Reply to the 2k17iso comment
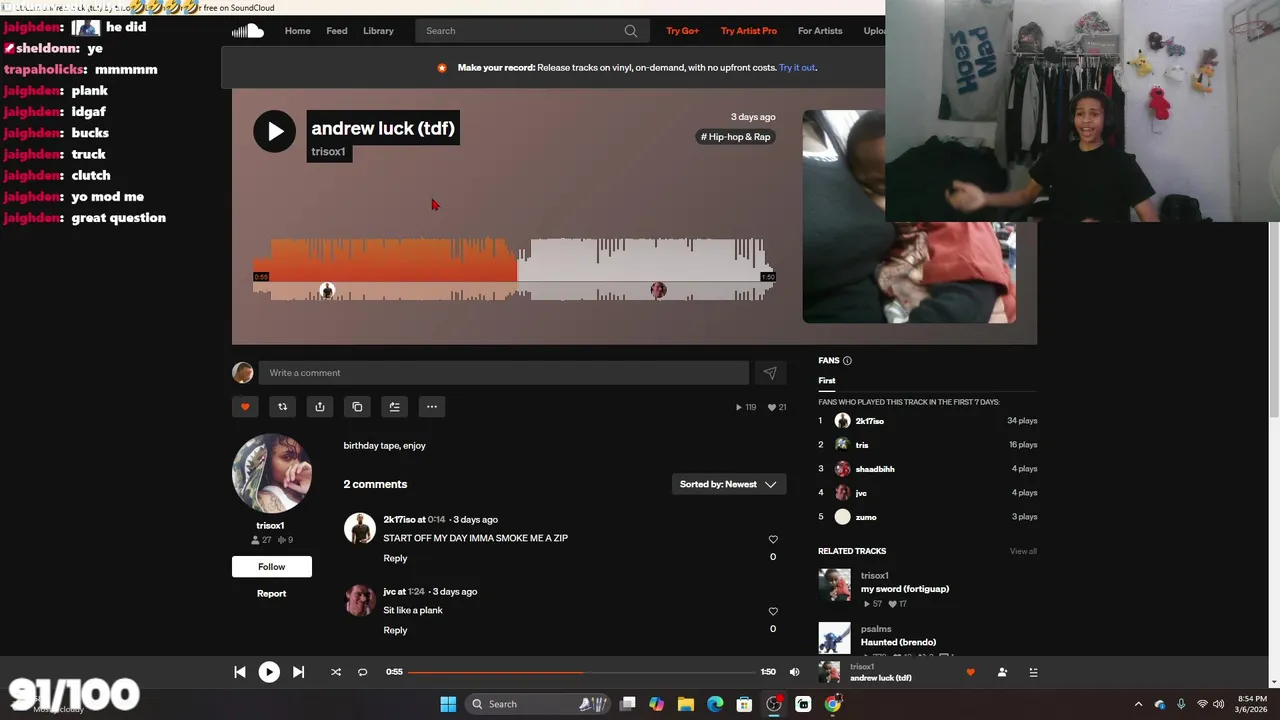Screen dimensions: 1280x720 pos(395,558)
